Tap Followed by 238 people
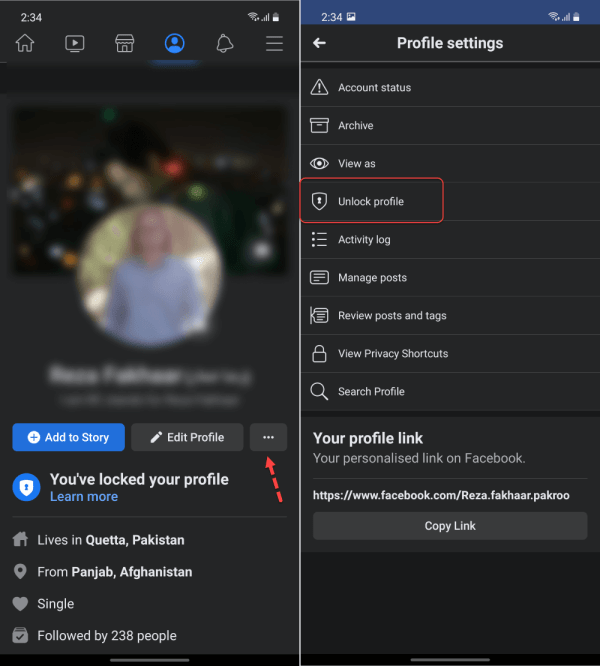The image size is (600, 666). [107, 635]
